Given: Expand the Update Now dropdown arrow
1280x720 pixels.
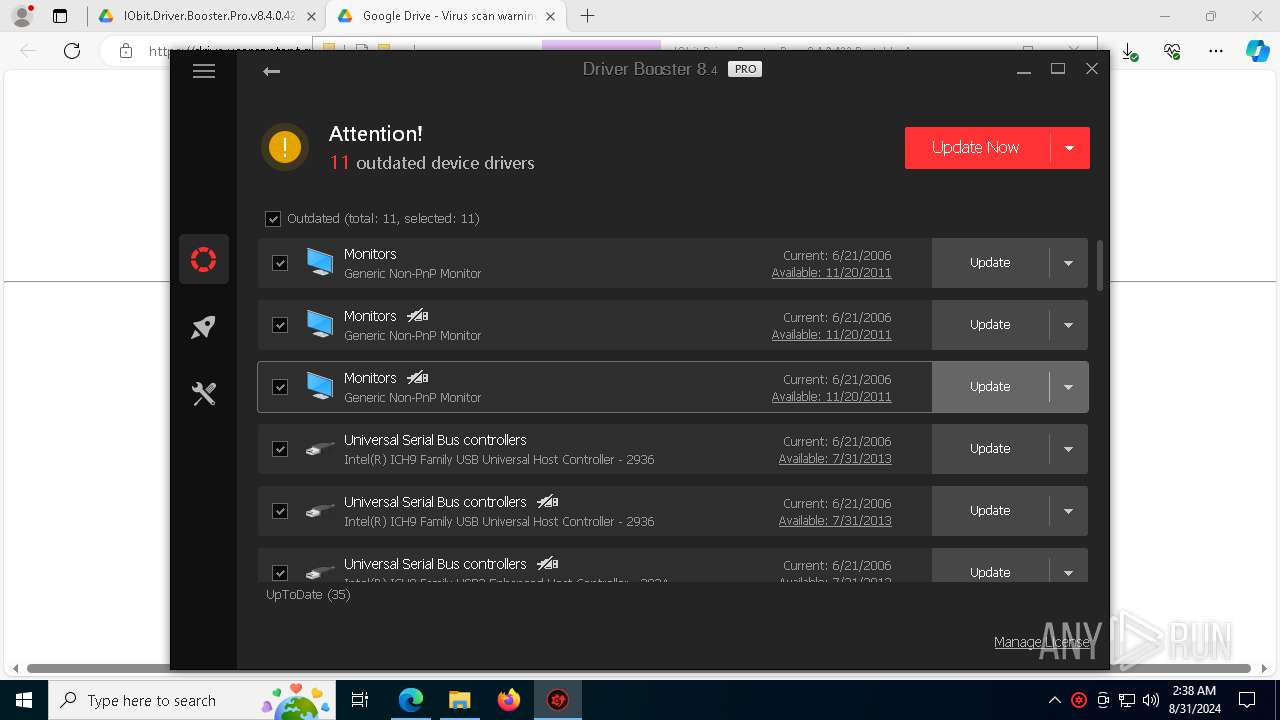Looking at the screenshot, I should tap(1069, 148).
